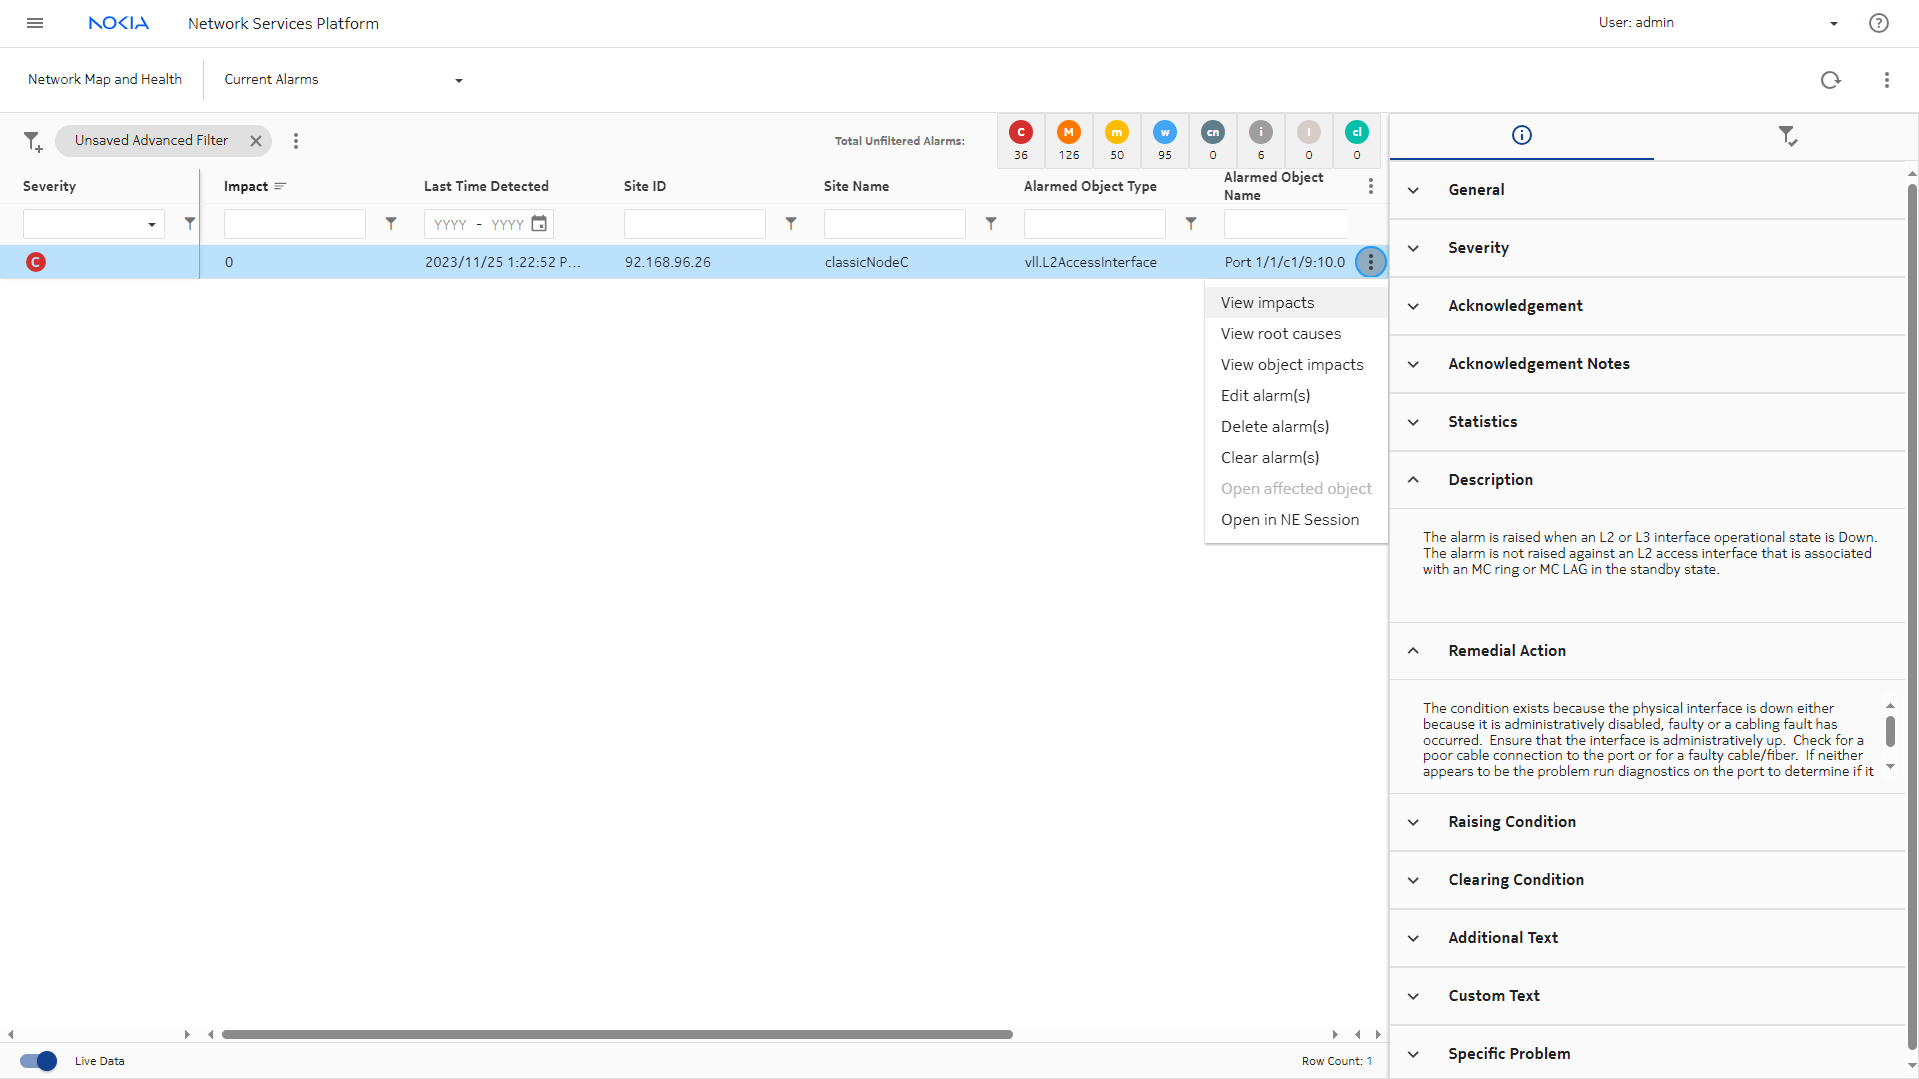This screenshot has width=1919, height=1079.
Task: Refresh the alarm list
Action: [1830, 80]
